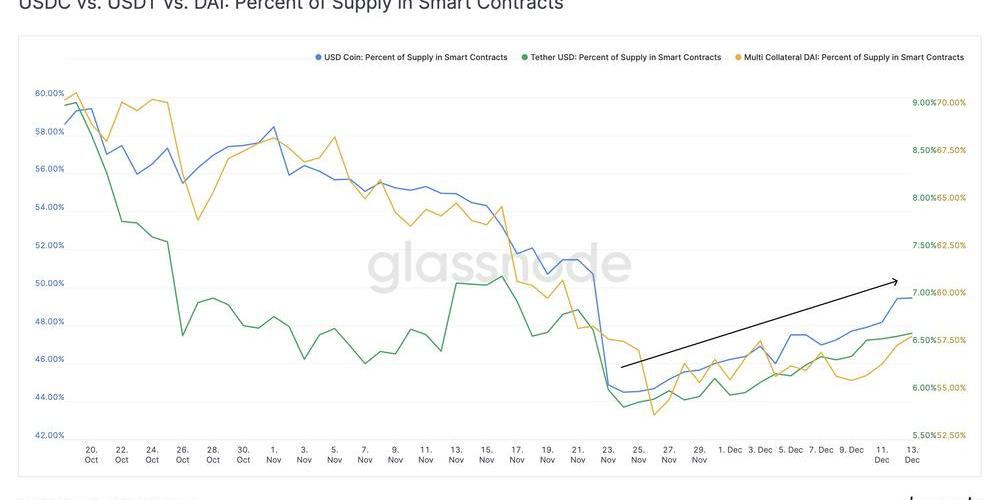This screenshot has width=1000, height=500.
Task: Toggle the Multi Collateral DAI legend entry
Action: pos(849,57)
